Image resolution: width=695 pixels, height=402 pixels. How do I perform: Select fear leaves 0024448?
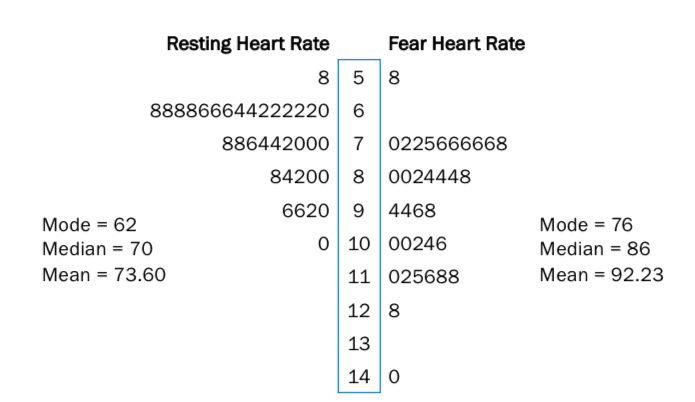(430, 177)
